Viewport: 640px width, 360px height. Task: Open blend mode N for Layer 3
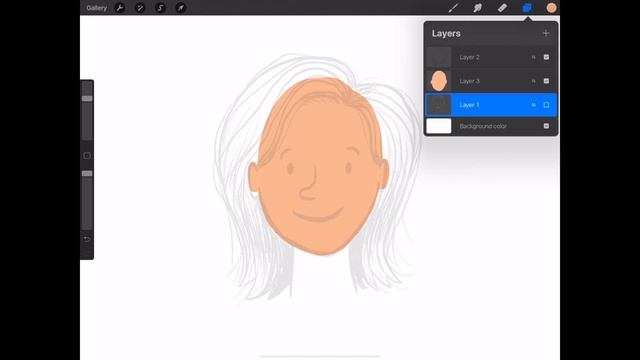coord(533,81)
